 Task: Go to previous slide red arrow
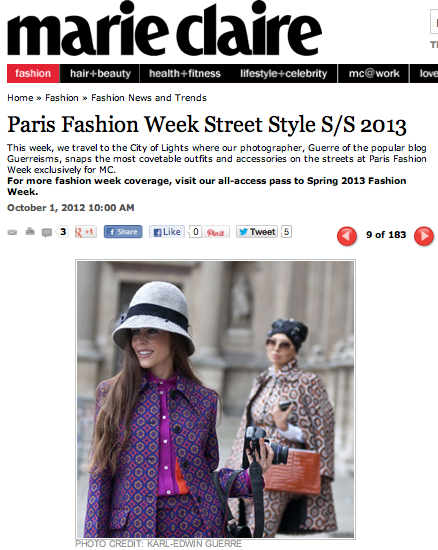pyautogui.click(x=347, y=236)
